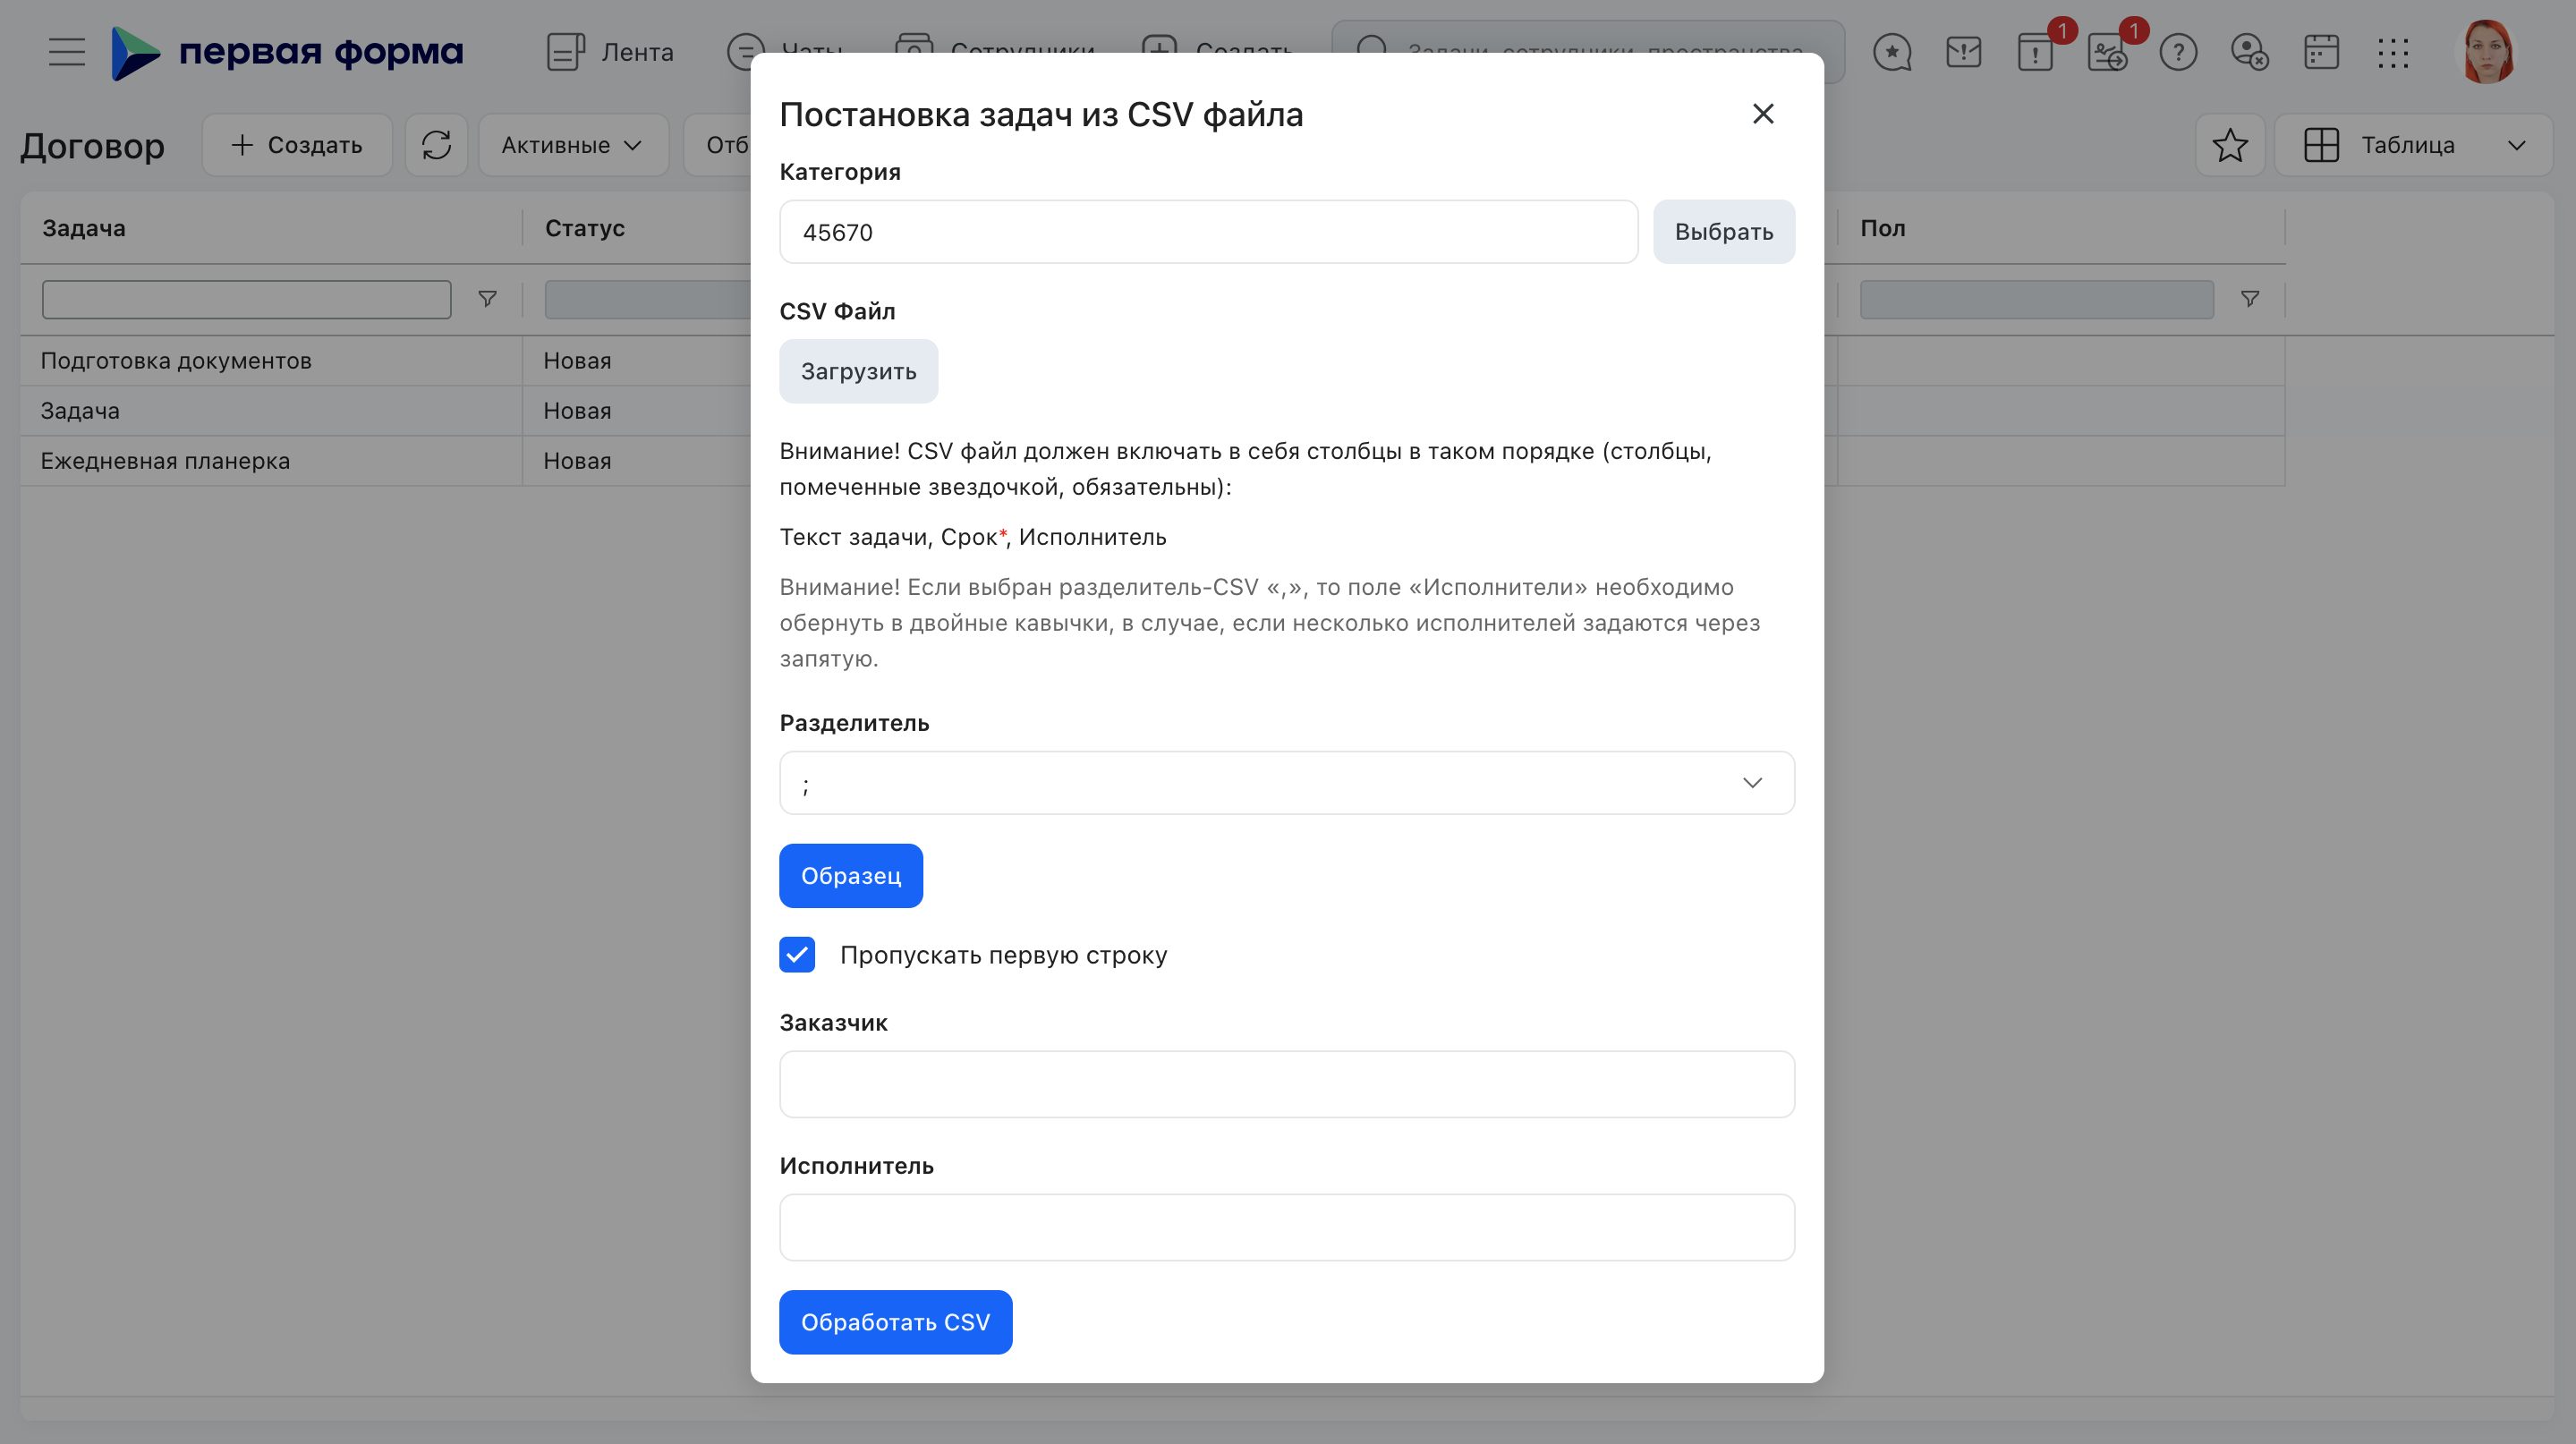Open the hamburger main menu

[67, 52]
